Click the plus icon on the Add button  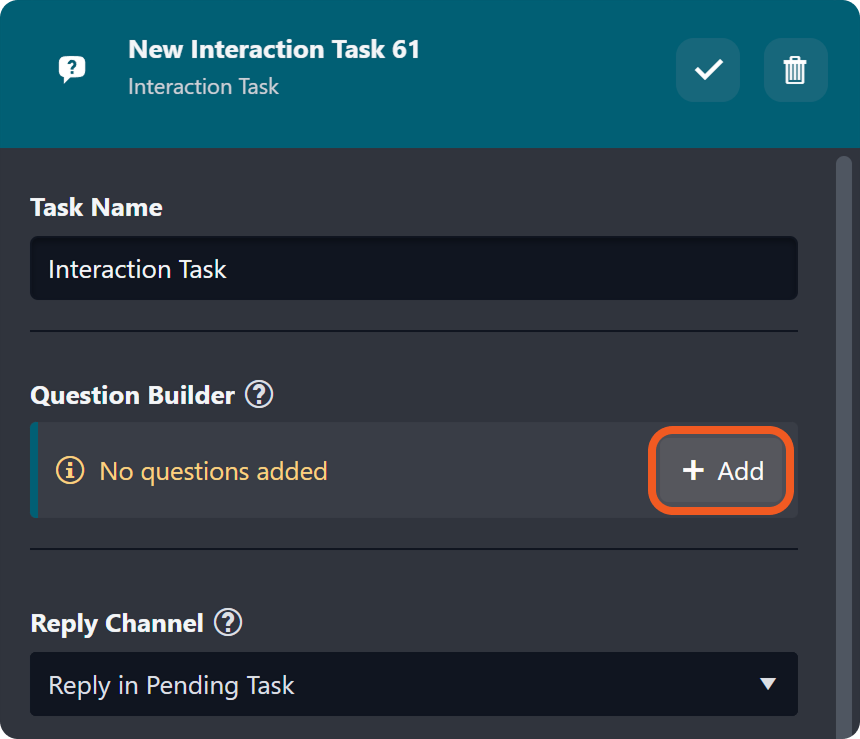tap(693, 471)
